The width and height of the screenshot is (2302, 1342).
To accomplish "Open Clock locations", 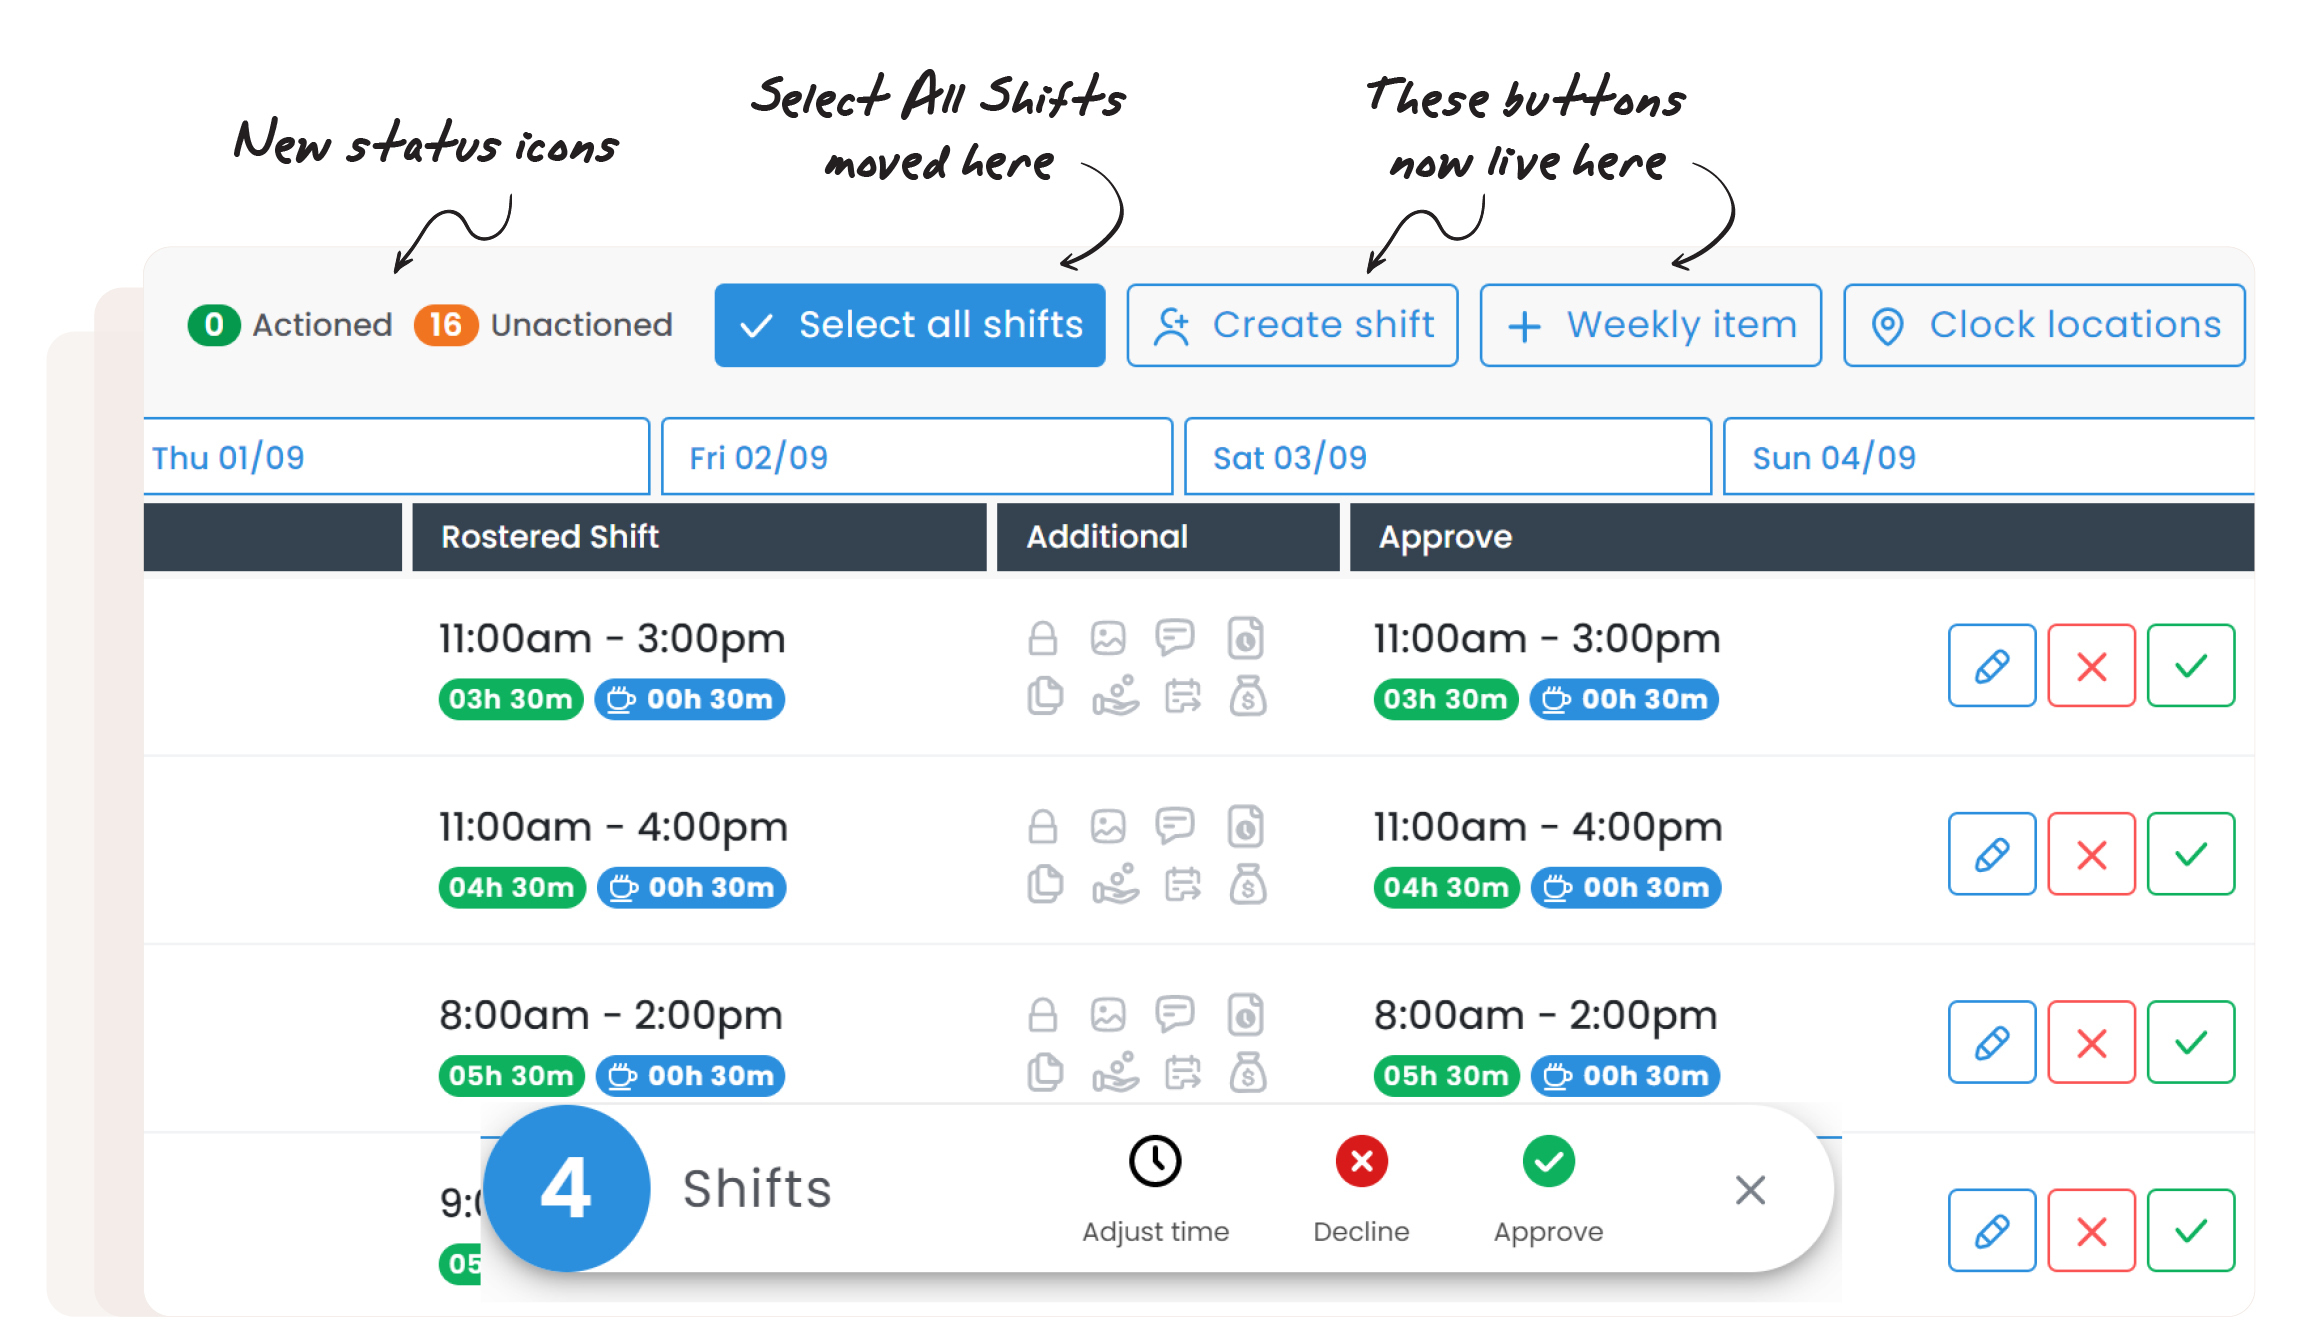I will click(2044, 325).
